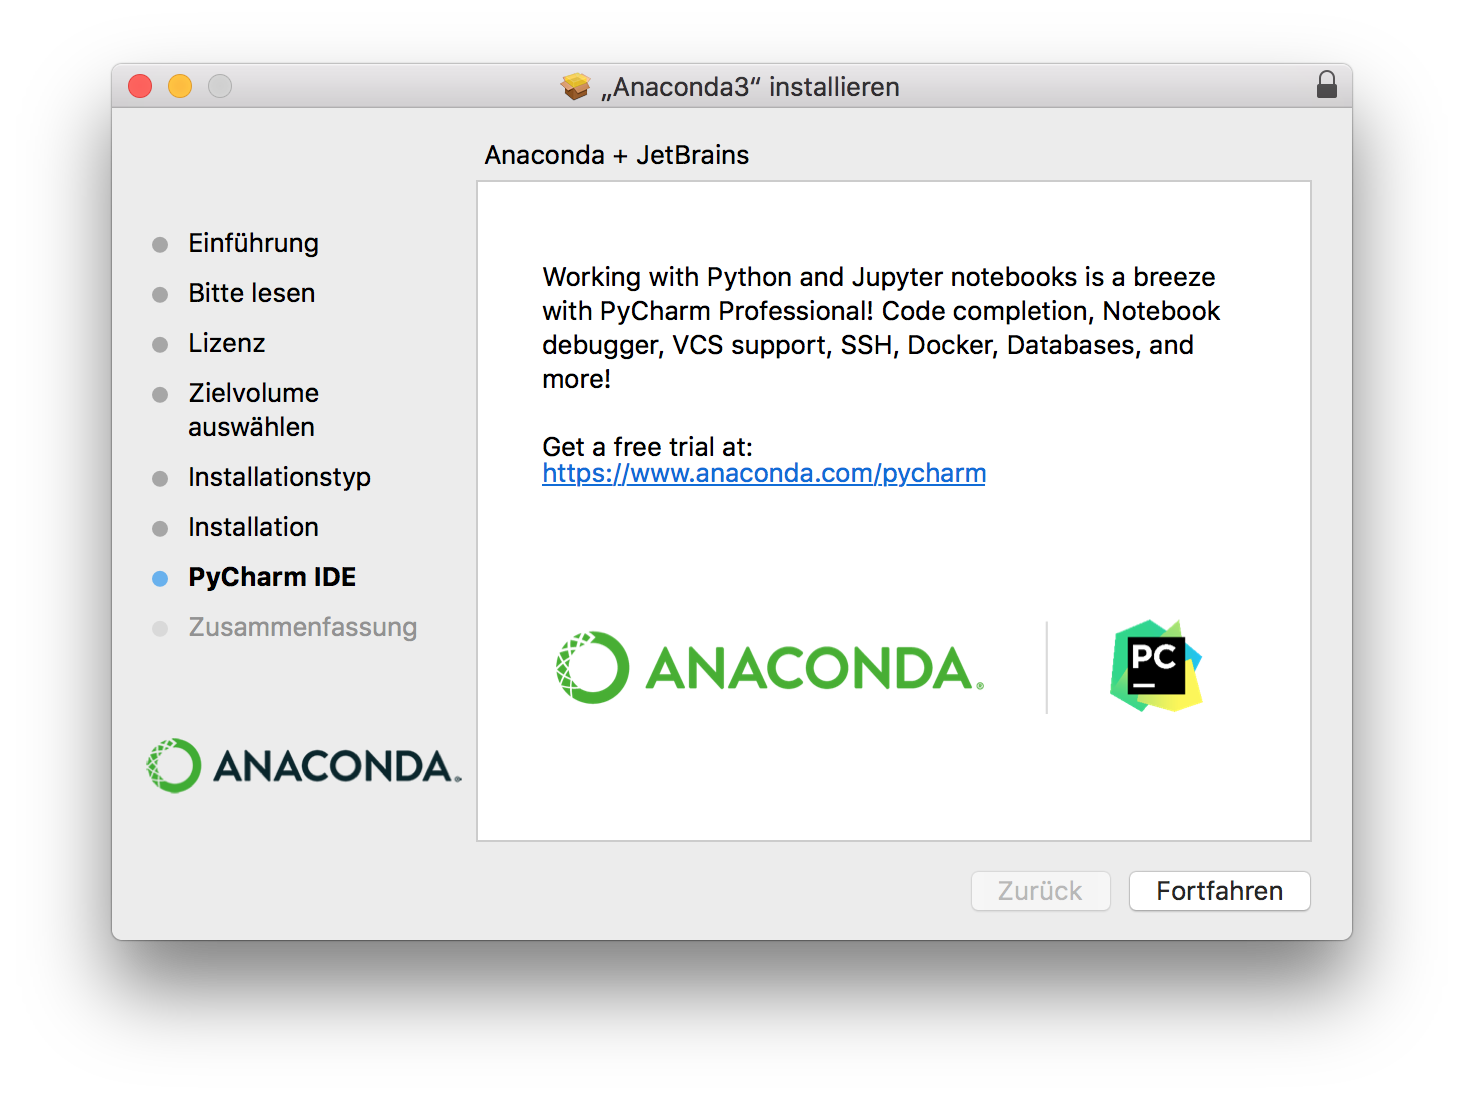Close the installer with the red button
Image resolution: width=1464 pixels, height=1100 pixels.
(140, 86)
